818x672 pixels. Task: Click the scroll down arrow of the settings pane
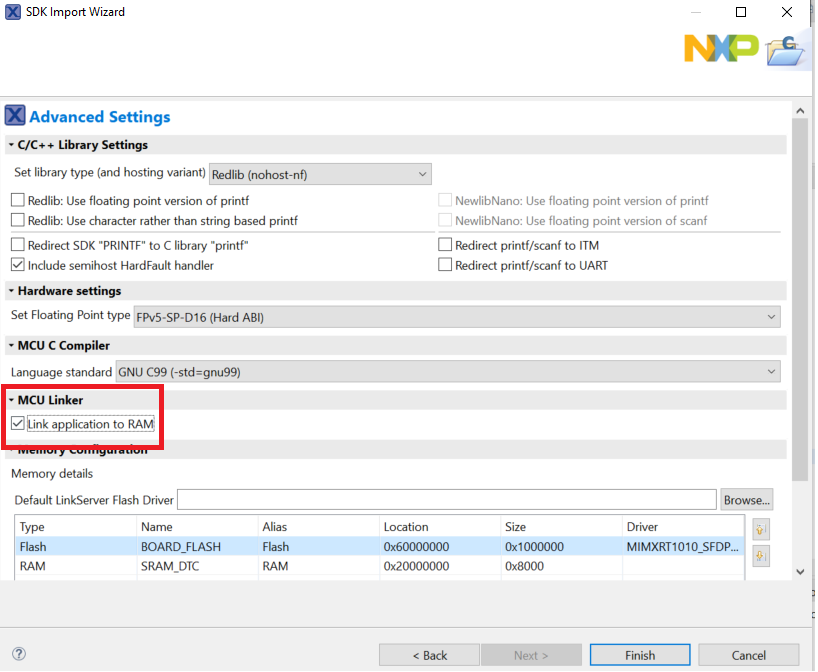800,571
